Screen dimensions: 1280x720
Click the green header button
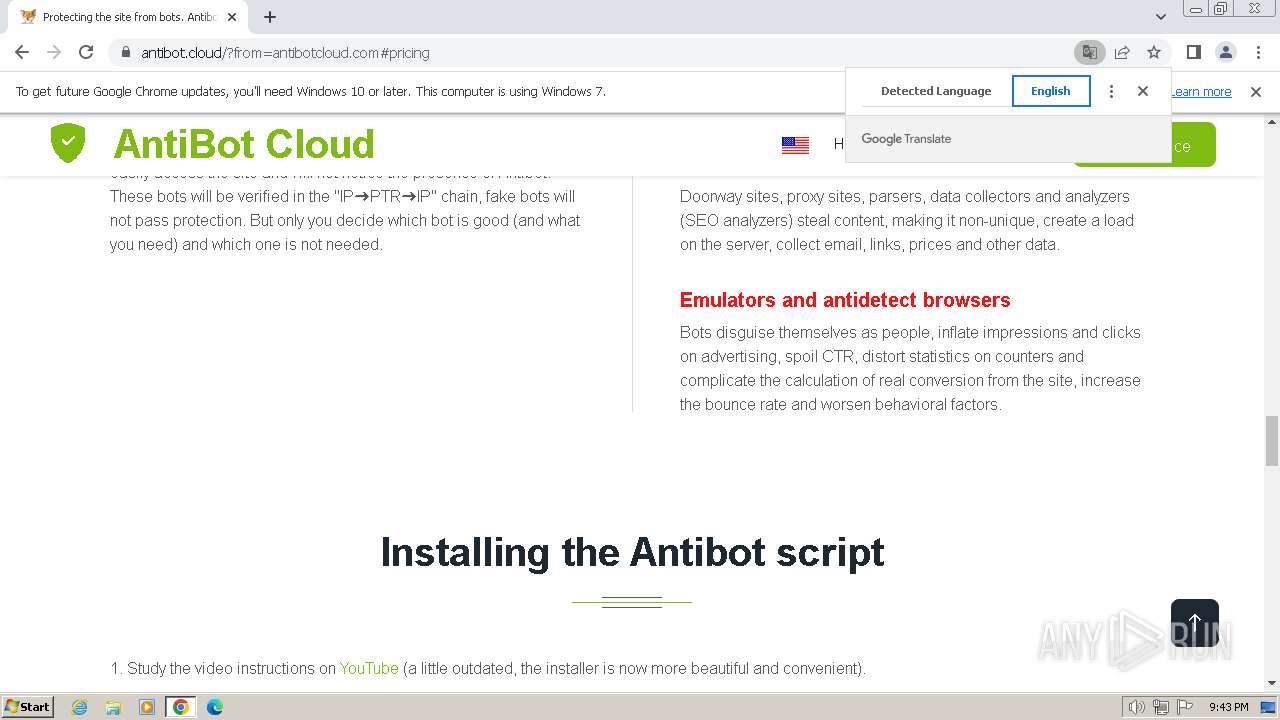pos(1193,145)
